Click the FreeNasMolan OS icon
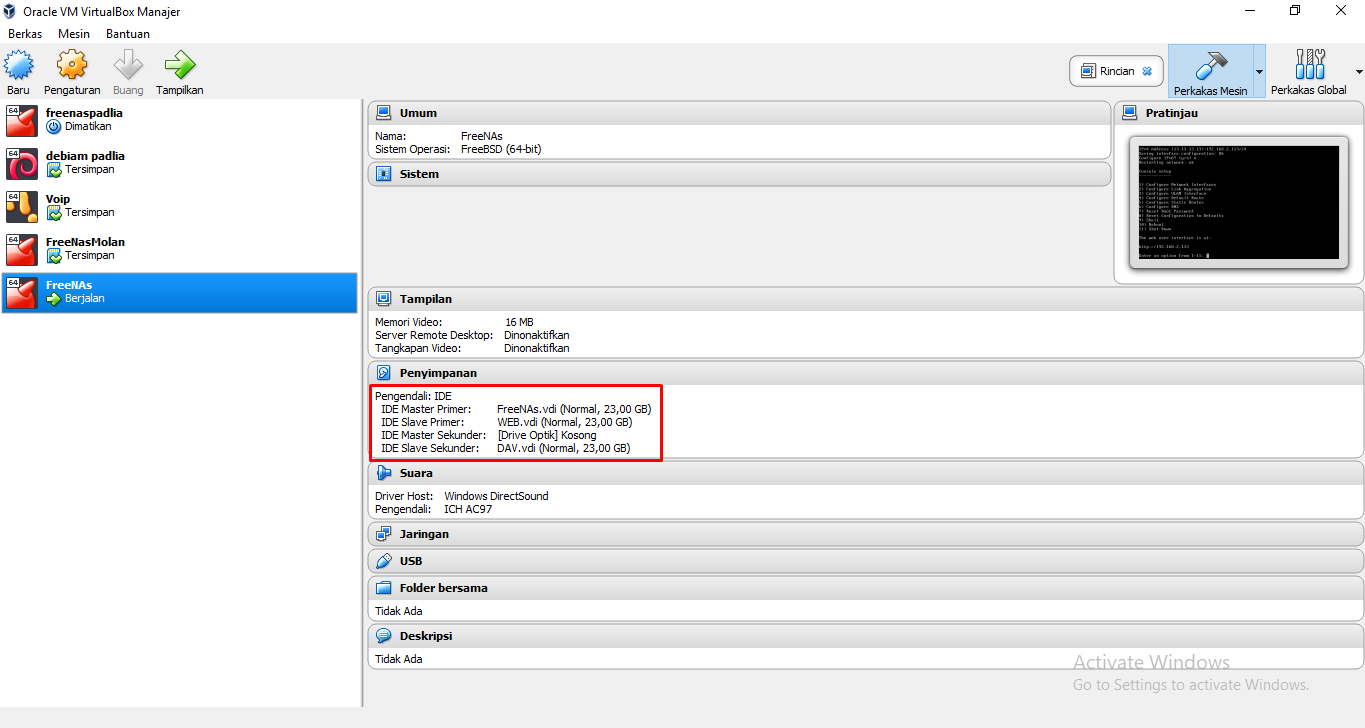 (22, 249)
